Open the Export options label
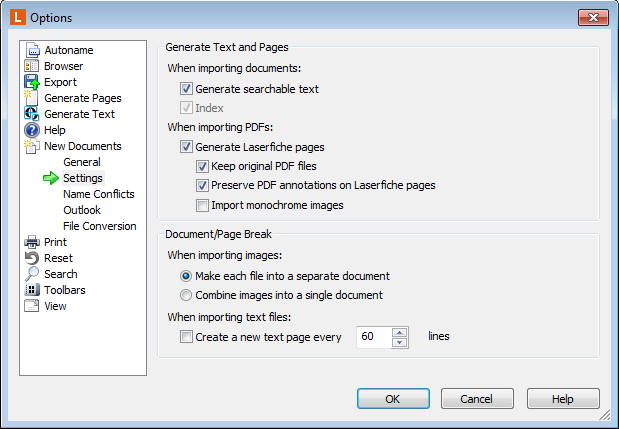 click(60, 82)
